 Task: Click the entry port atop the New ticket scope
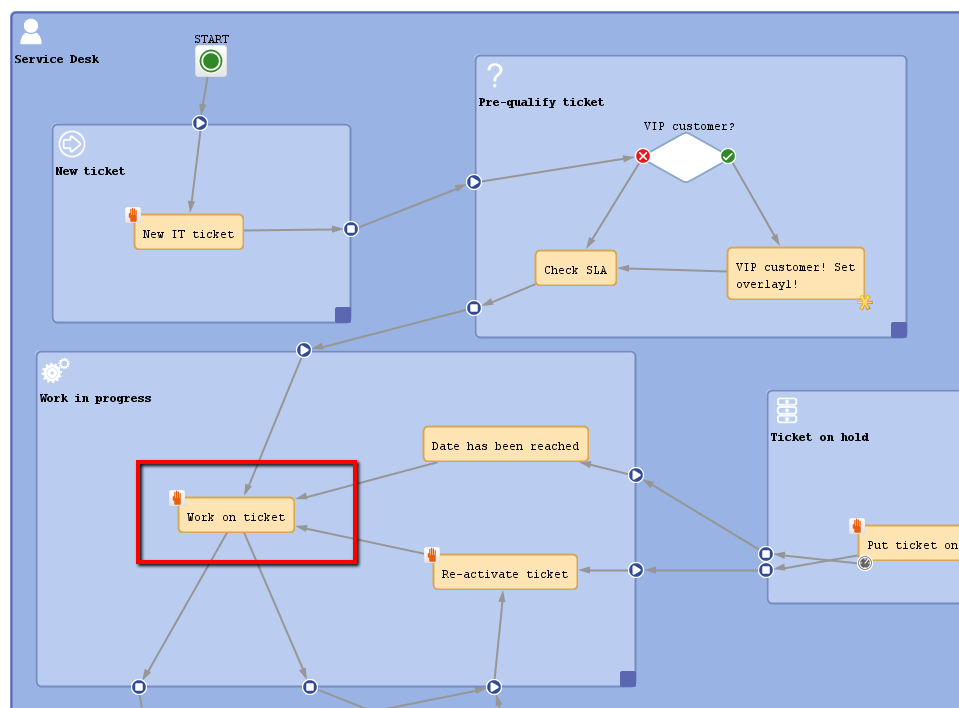200,123
